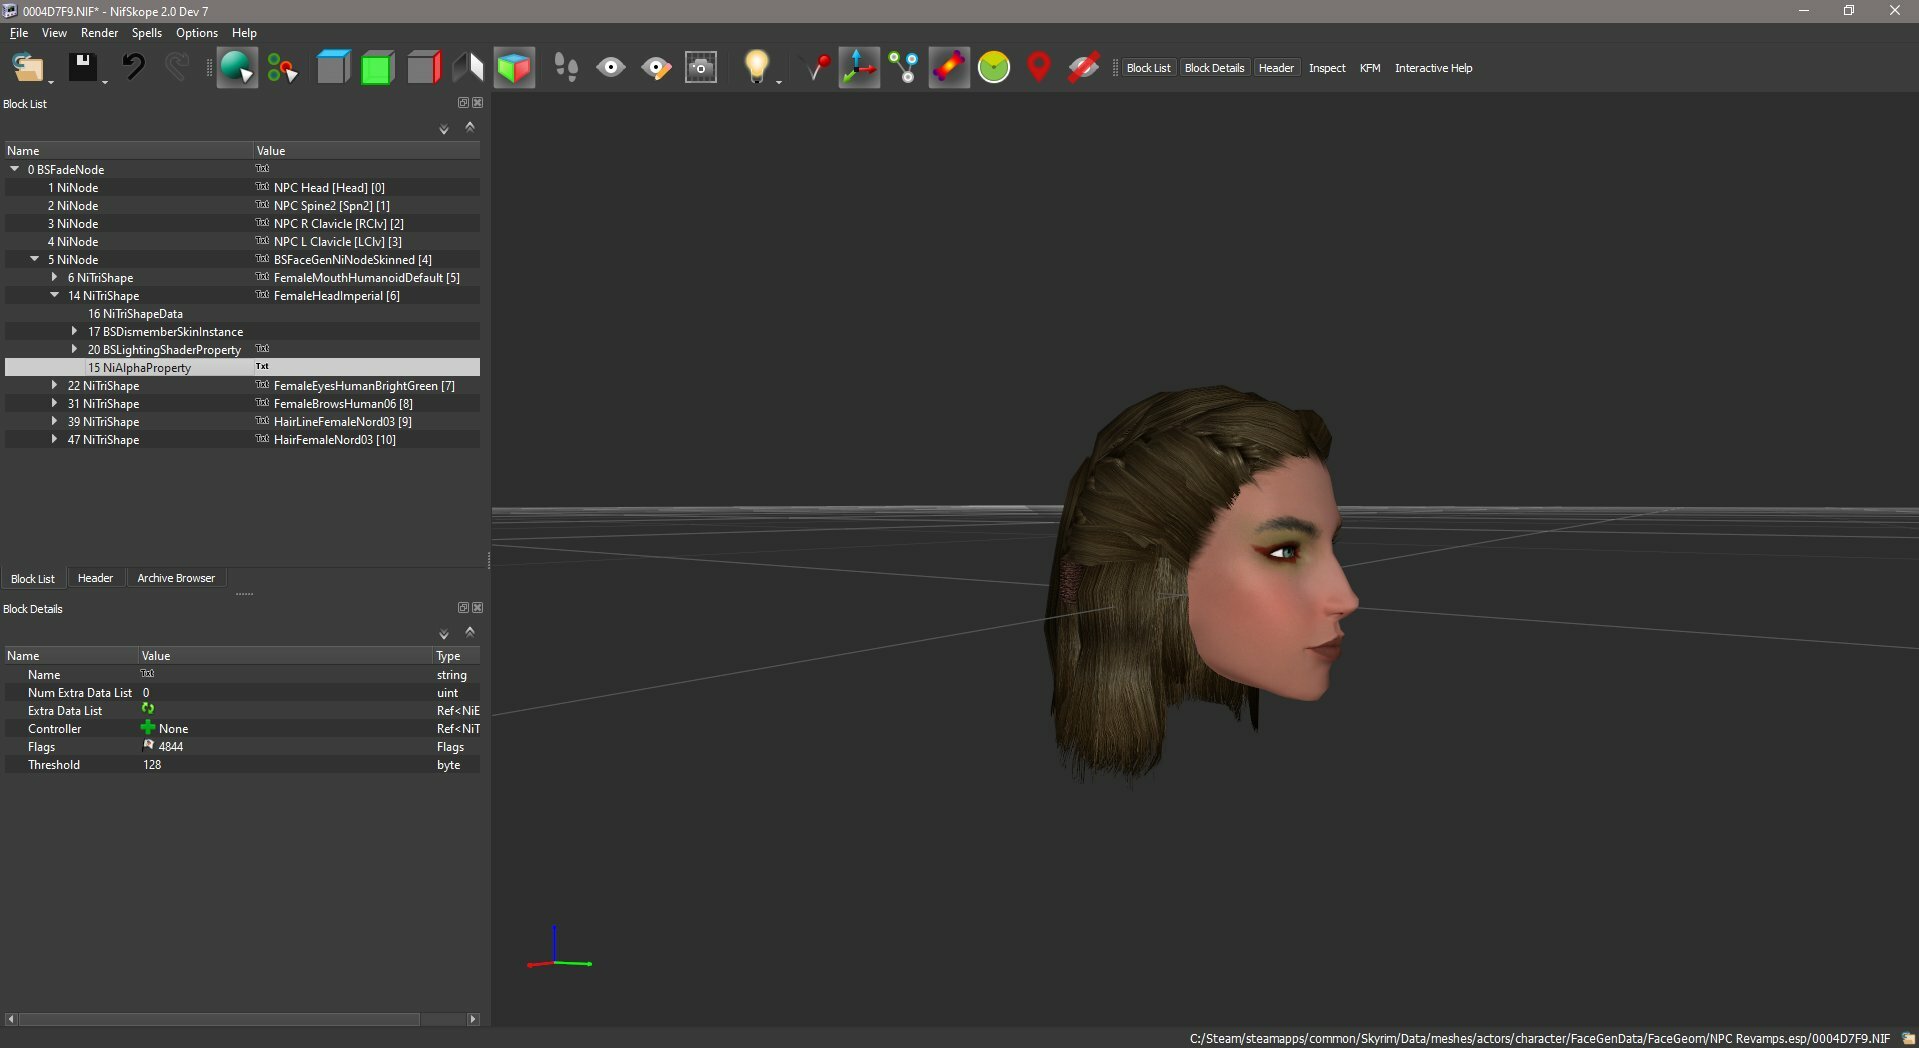Collapse the 0 BSFadeNode tree node
This screenshot has height=1048, width=1919.
15,169
